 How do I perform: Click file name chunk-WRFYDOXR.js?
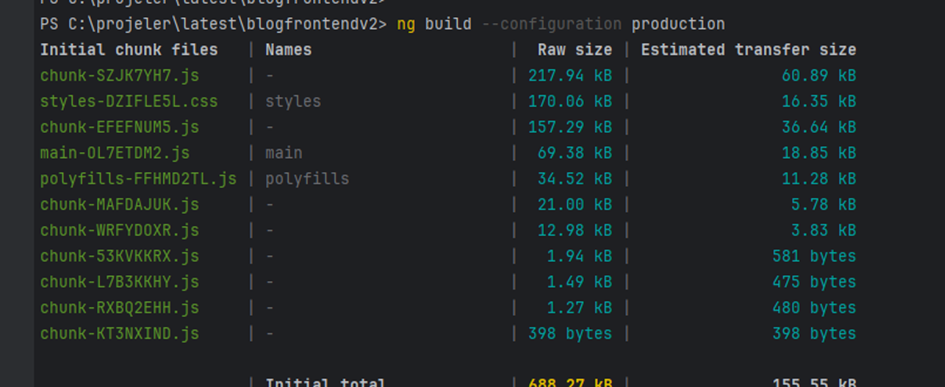point(119,231)
